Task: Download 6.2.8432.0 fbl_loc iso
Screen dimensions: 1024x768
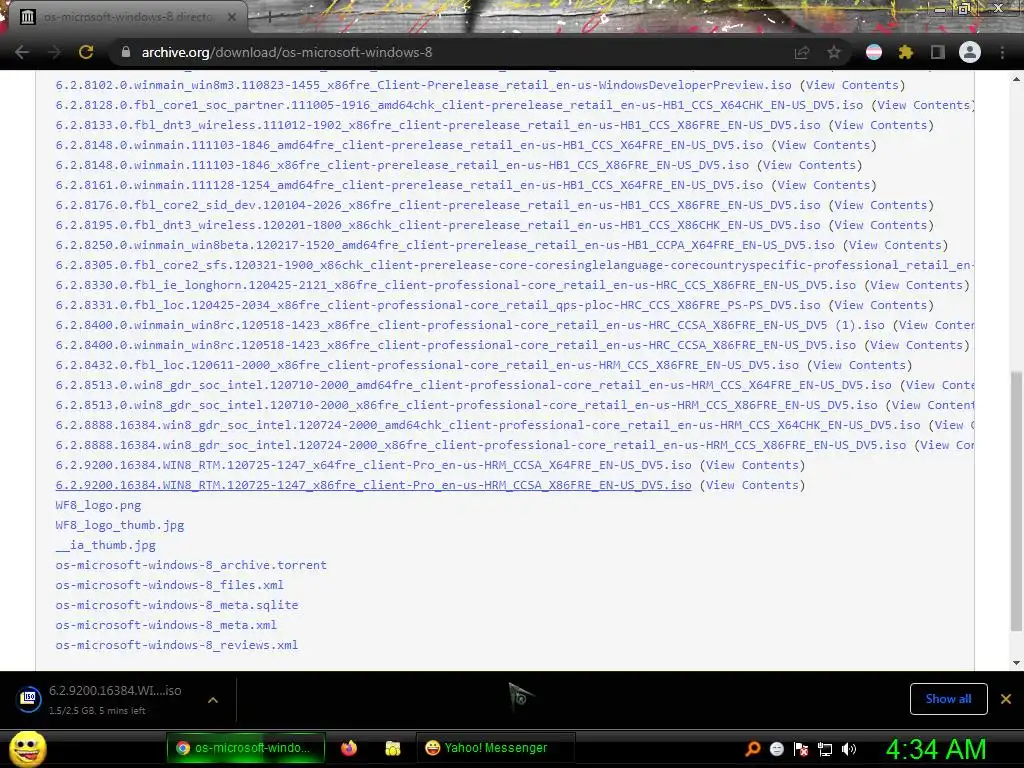Action: 427,365
